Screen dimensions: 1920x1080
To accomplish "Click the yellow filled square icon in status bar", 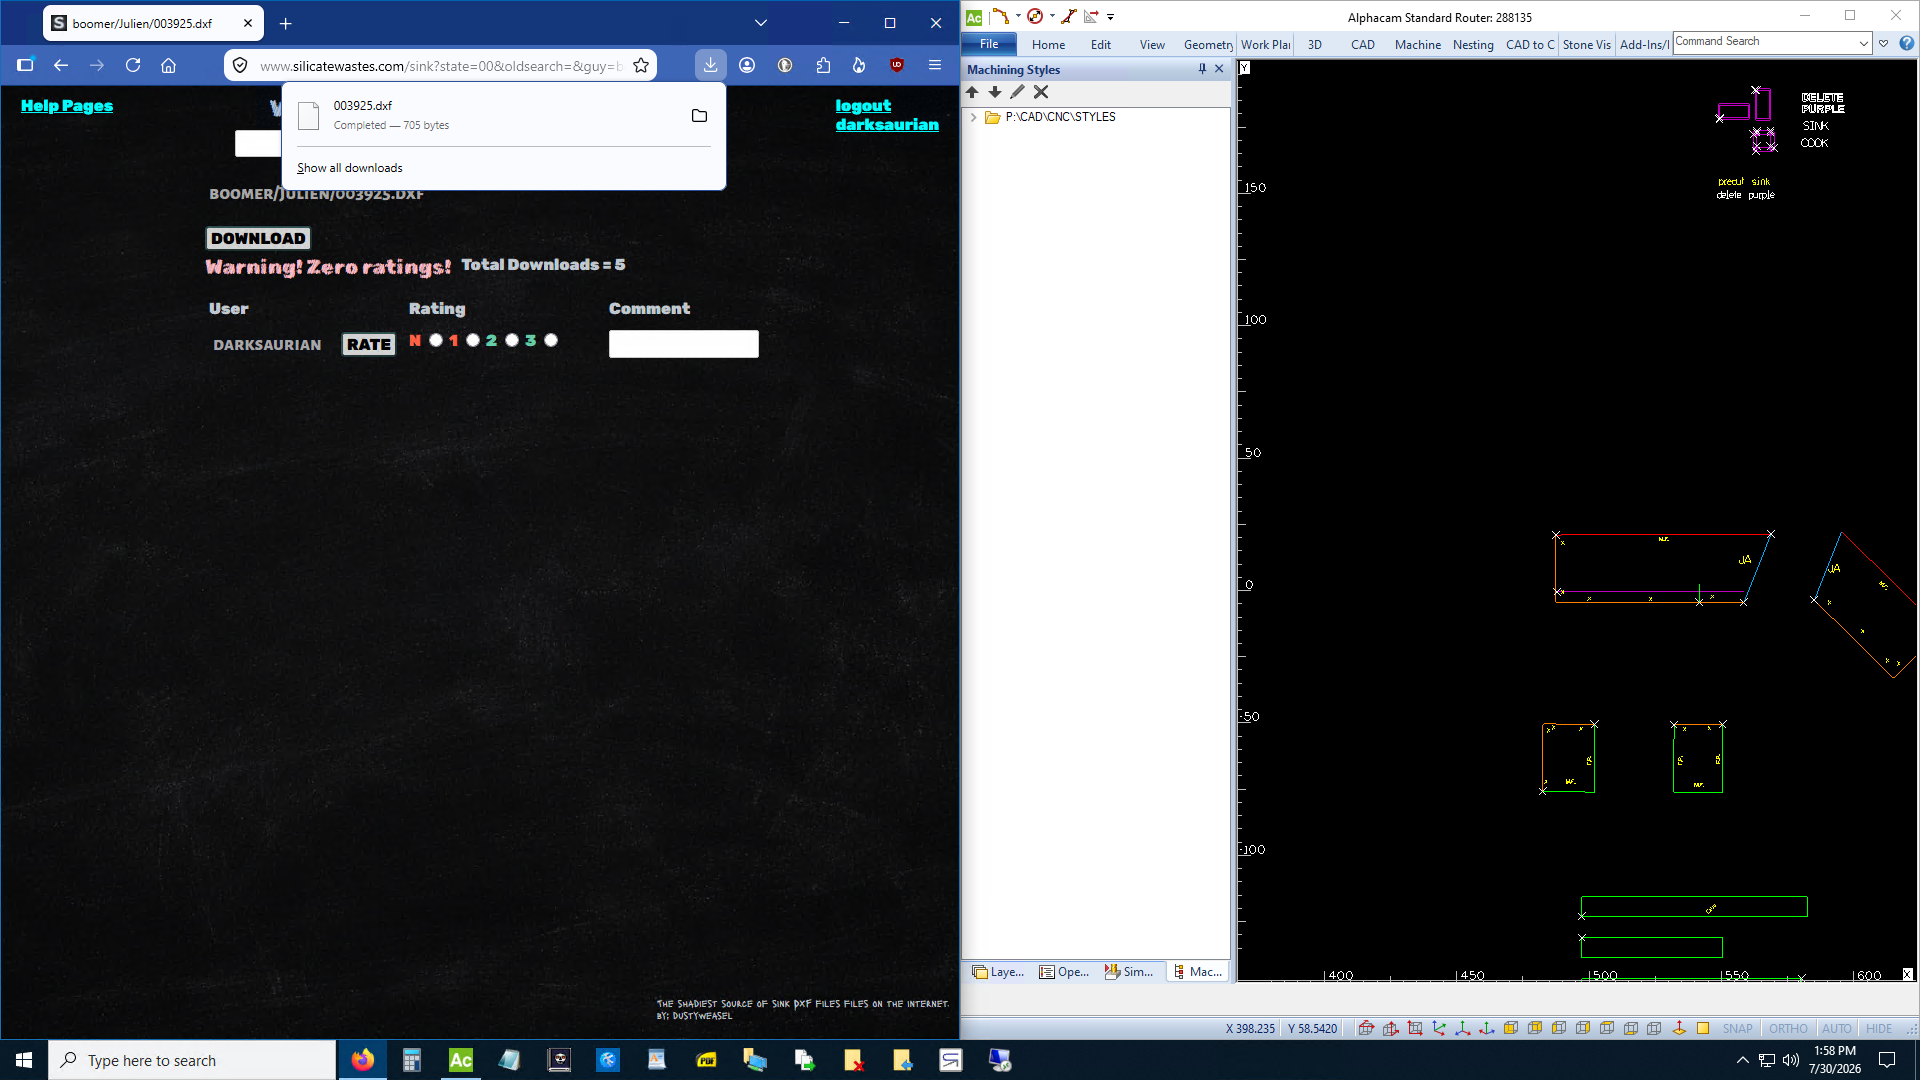I will 1703,1028.
